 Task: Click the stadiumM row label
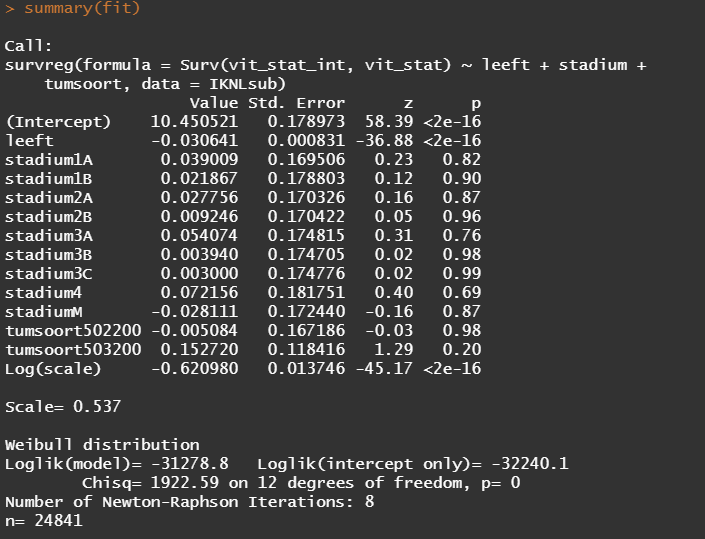click(x=44, y=312)
